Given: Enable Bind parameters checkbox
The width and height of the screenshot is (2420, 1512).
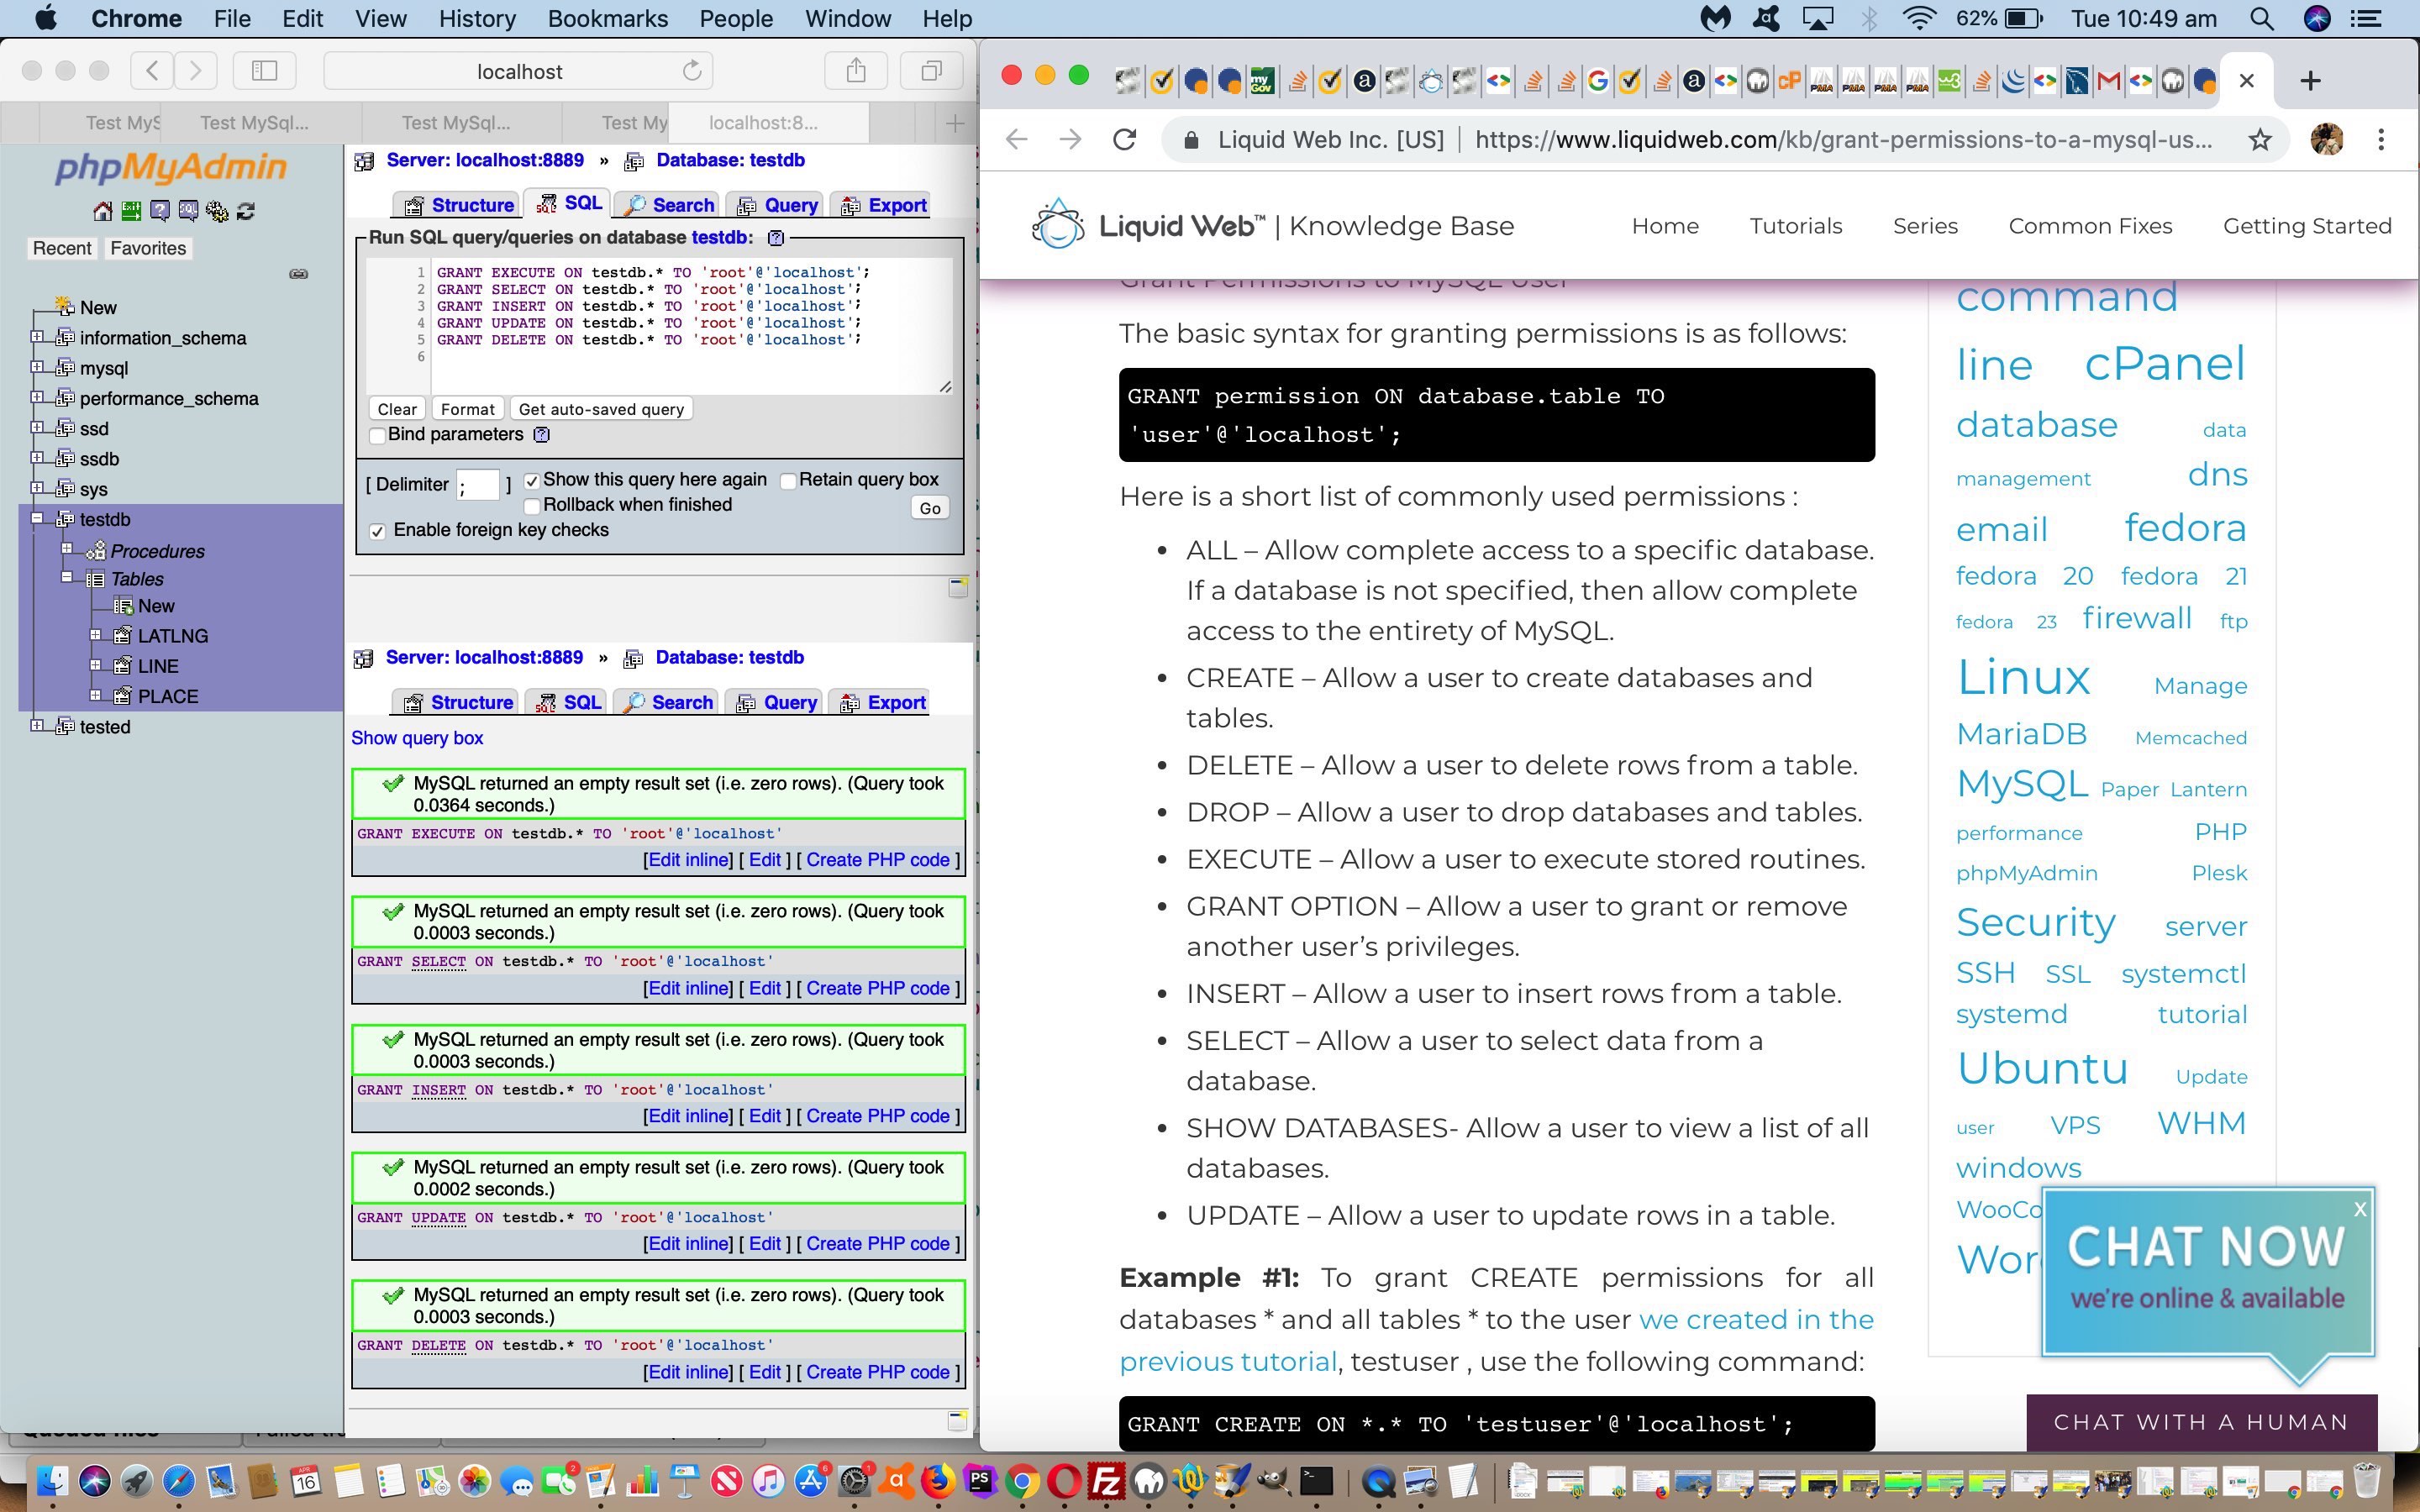Looking at the screenshot, I should [x=377, y=436].
